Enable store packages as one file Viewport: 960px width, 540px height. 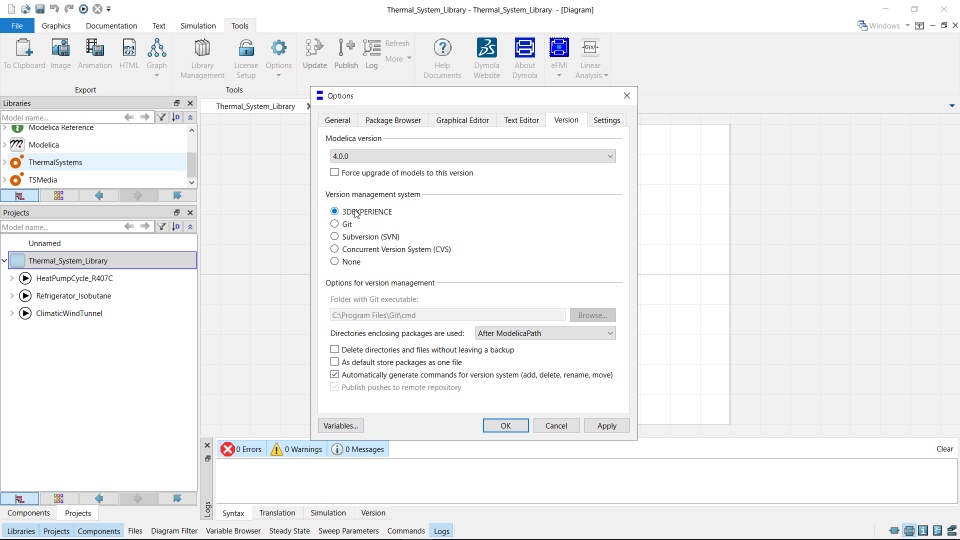pos(334,362)
